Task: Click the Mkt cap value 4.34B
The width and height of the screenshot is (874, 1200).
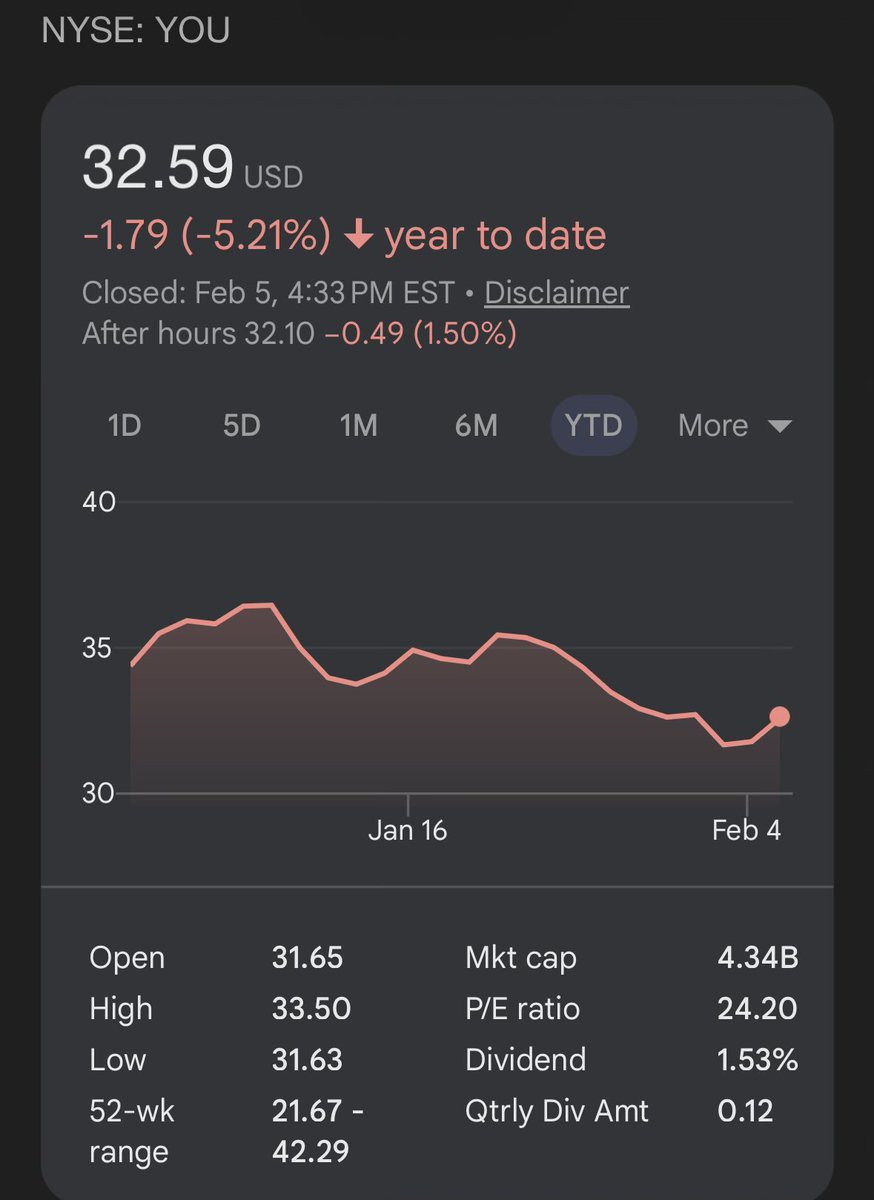Action: click(x=758, y=957)
